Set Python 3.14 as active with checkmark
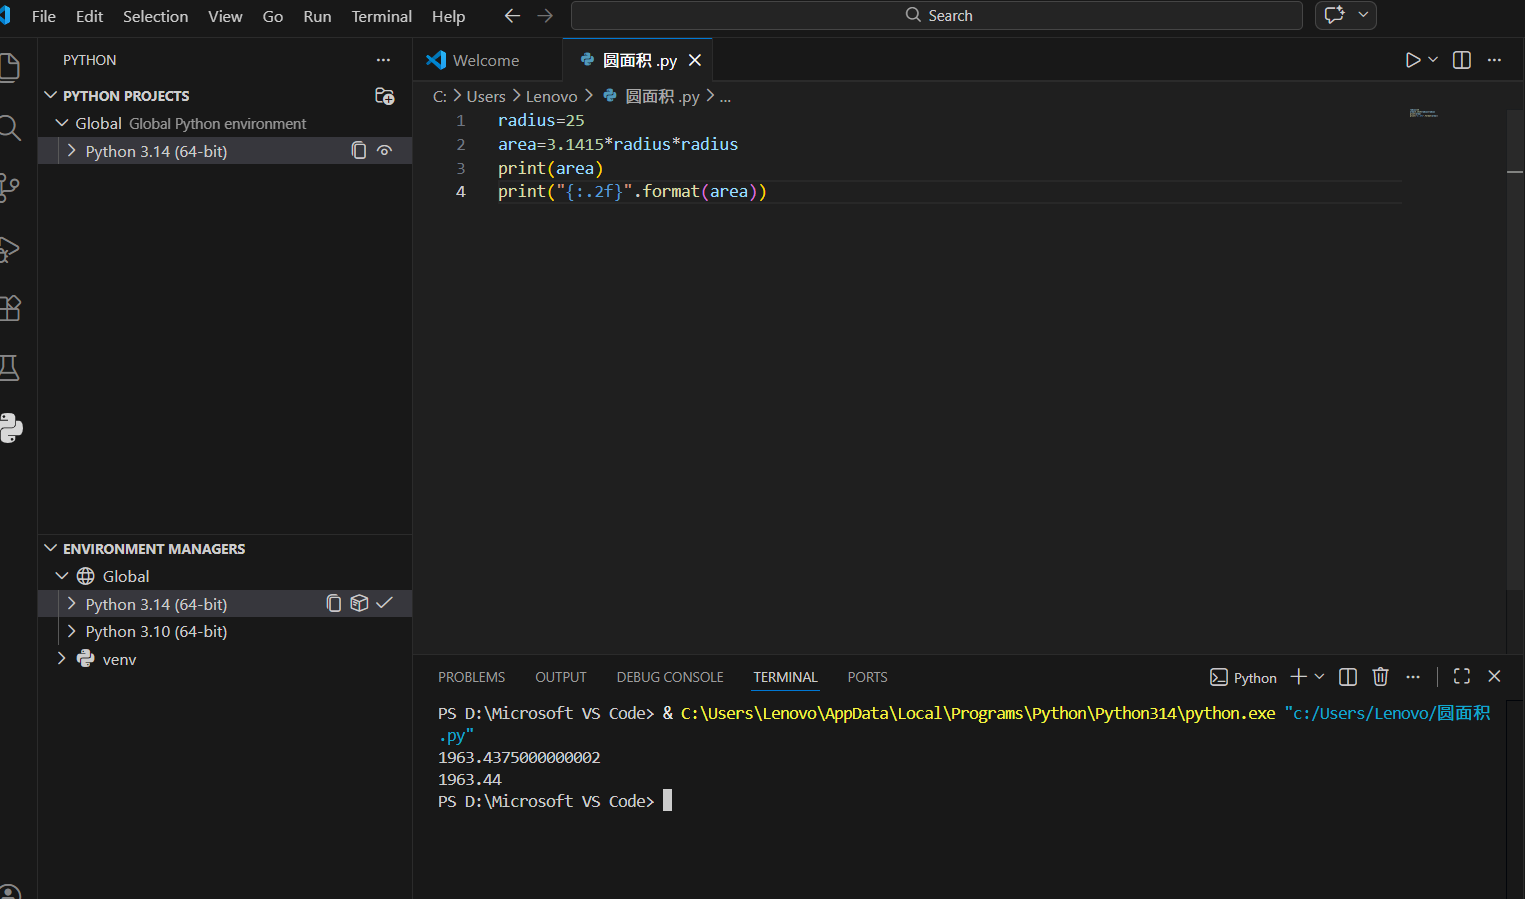 [384, 603]
